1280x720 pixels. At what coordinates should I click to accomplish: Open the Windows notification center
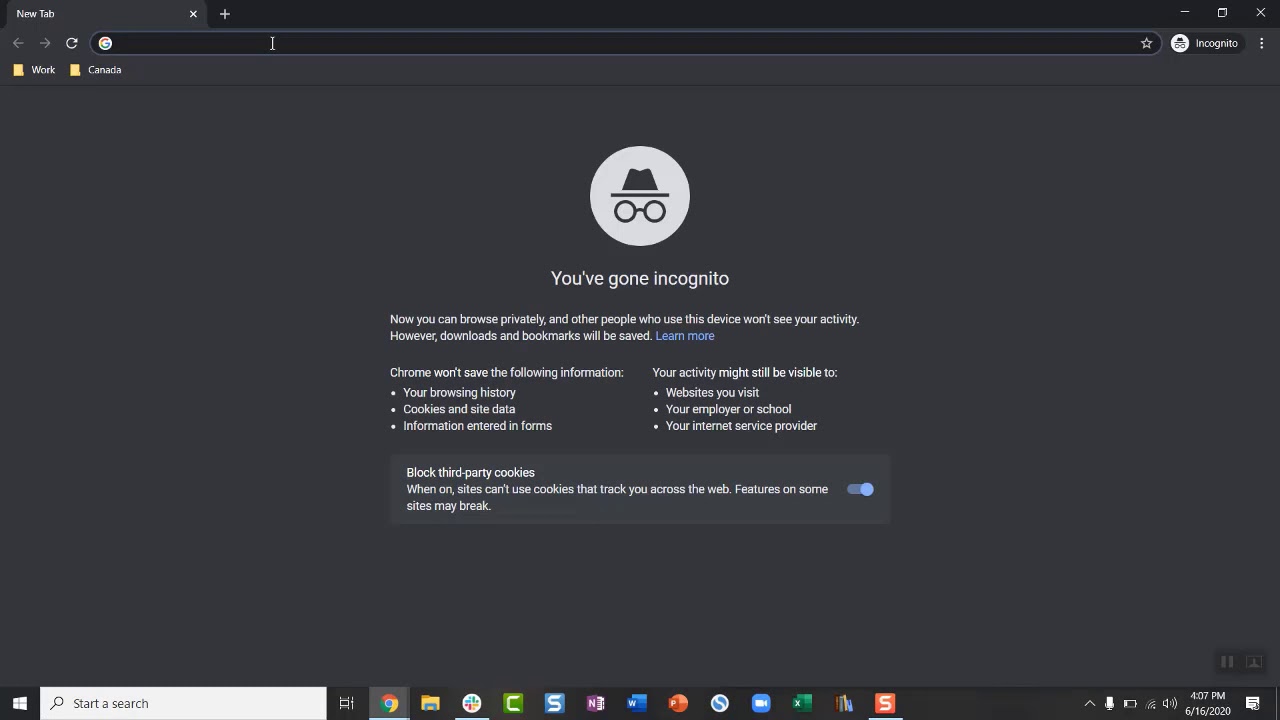tap(1253, 703)
